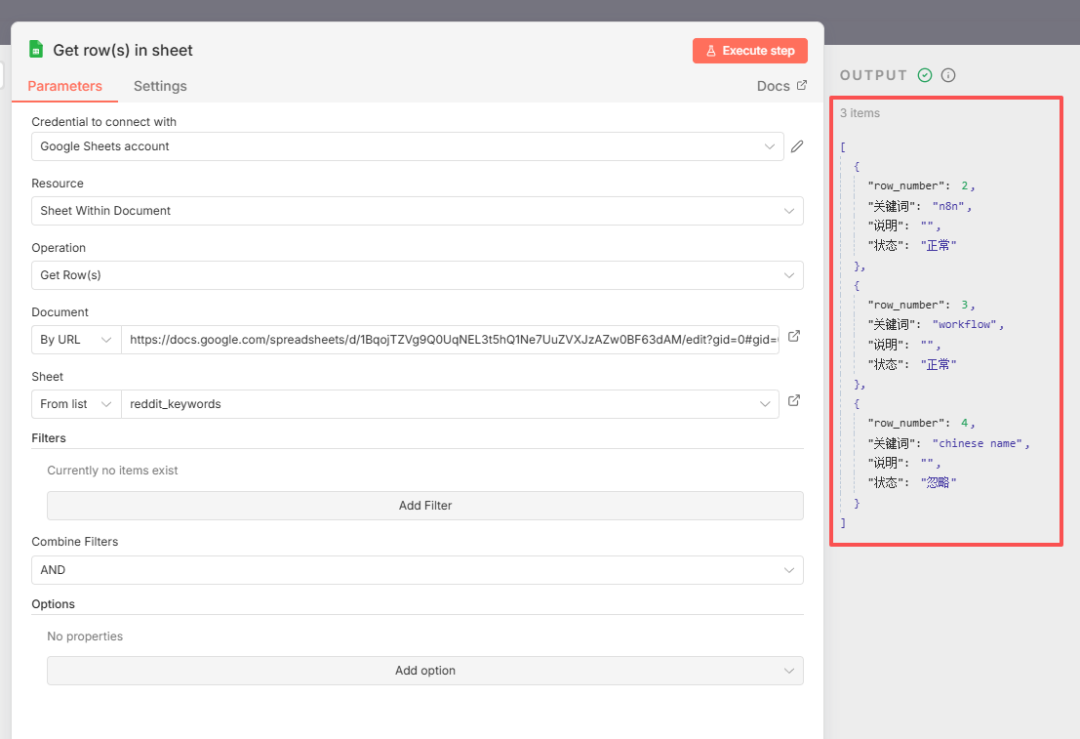1080x739 pixels.
Task: Select the Parameters tab
Action: click(65, 86)
